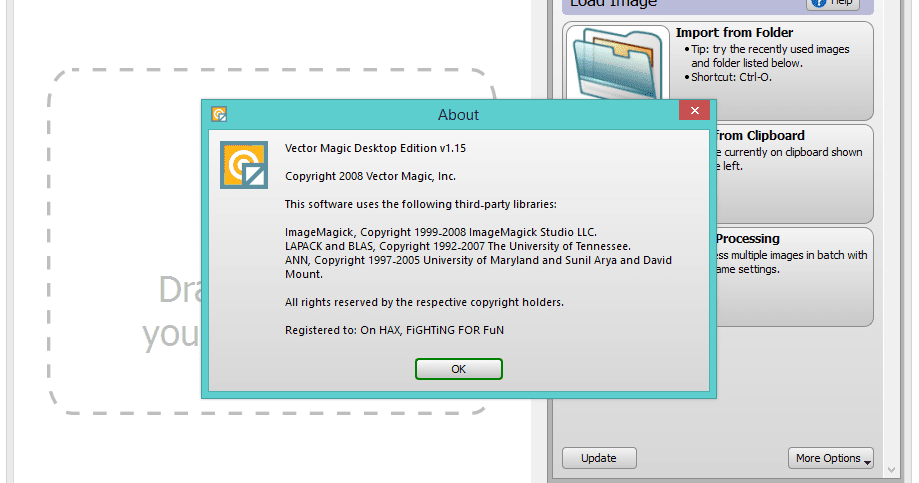Click the Batch Processing option
This screenshot has height=483, width=919.
click(794, 277)
